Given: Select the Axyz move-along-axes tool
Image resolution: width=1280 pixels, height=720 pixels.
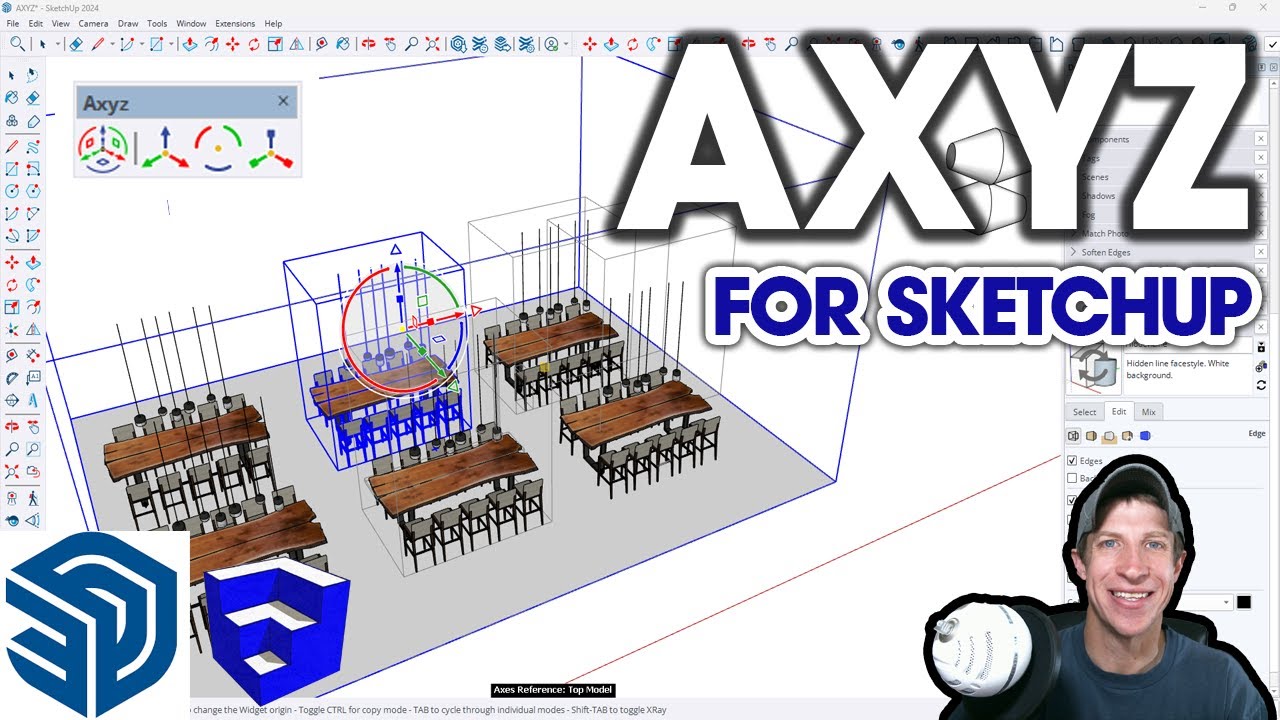Looking at the screenshot, I should click(x=165, y=148).
